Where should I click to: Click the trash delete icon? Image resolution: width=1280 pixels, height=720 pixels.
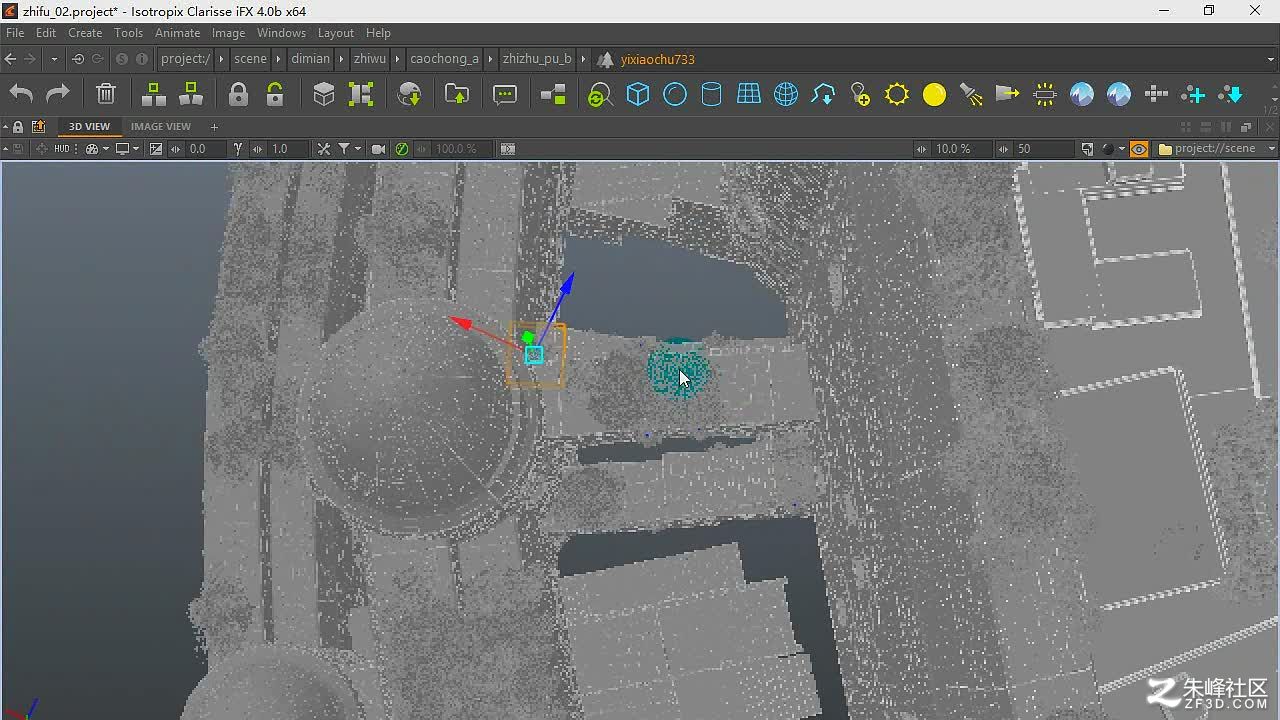click(x=106, y=94)
